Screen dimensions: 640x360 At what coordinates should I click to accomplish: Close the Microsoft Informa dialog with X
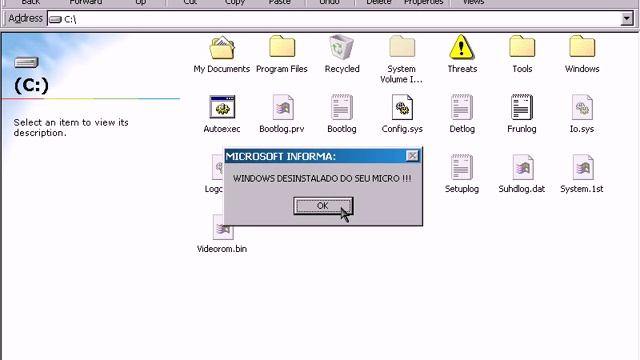coord(412,156)
